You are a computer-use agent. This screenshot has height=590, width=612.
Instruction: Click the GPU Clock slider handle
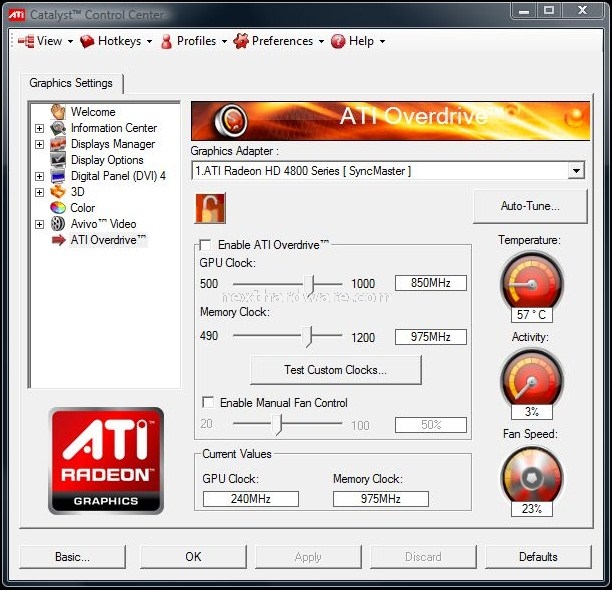click(309, 285)
